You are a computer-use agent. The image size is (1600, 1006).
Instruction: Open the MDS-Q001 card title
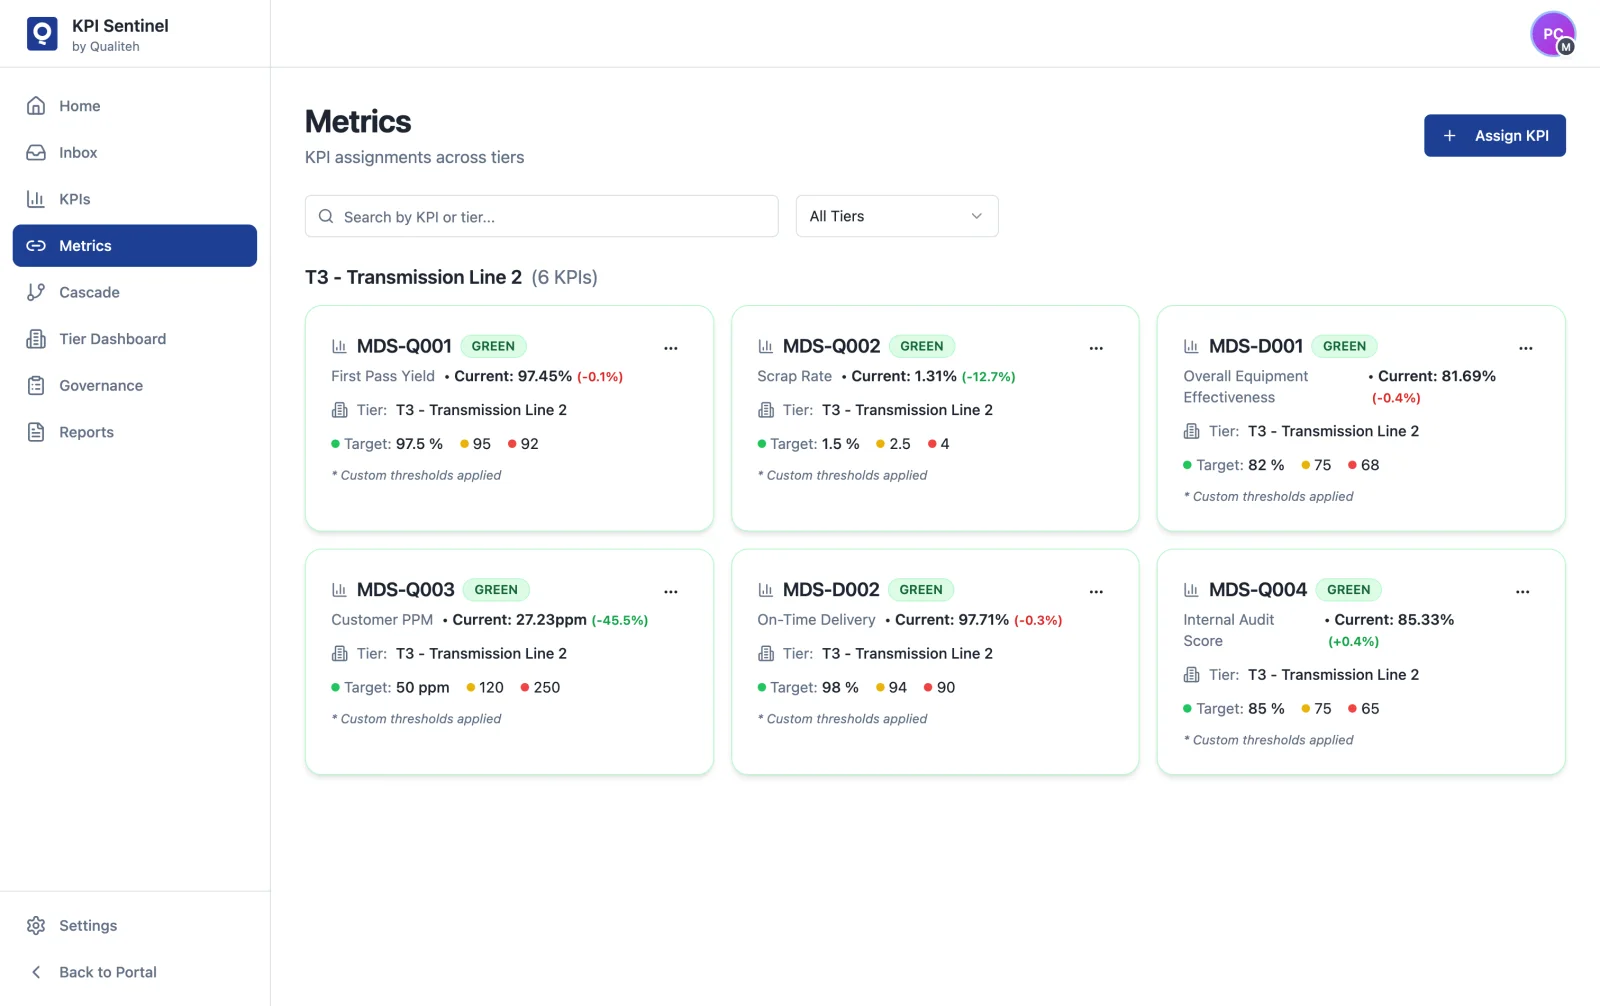point(404,346)
